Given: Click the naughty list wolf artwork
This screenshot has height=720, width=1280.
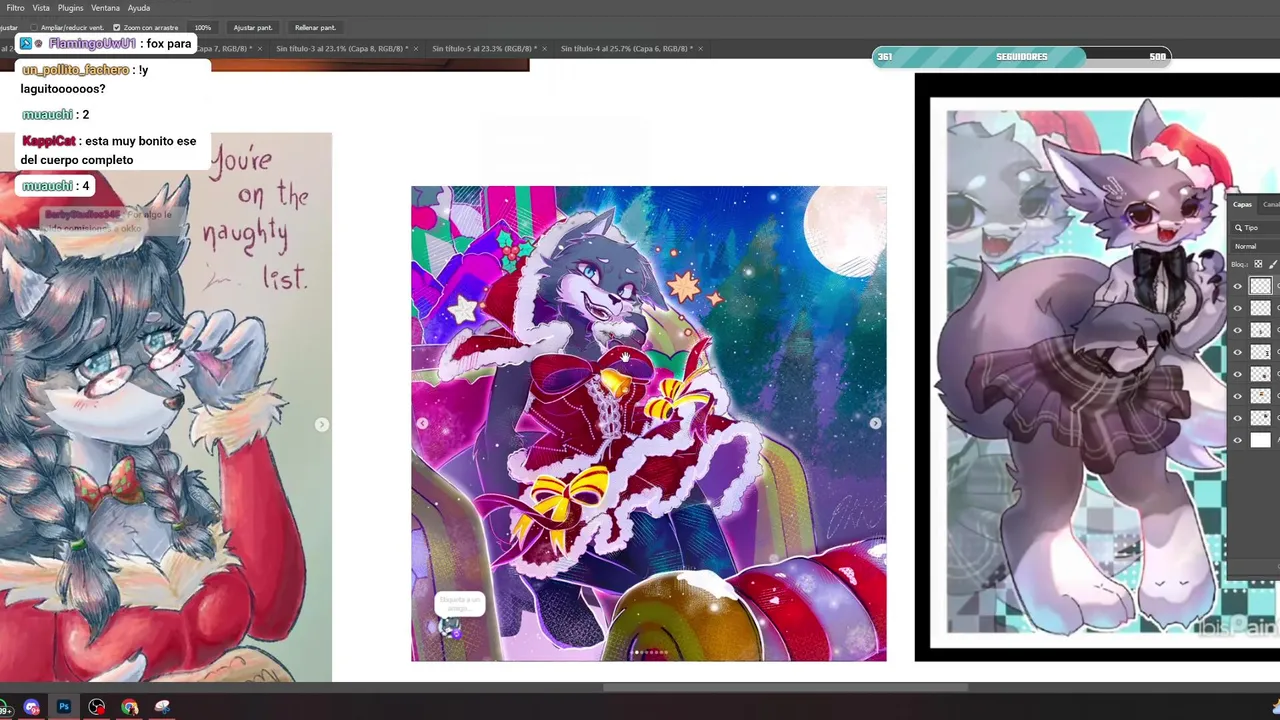Looking at the screenshot, I should [166, 407].
